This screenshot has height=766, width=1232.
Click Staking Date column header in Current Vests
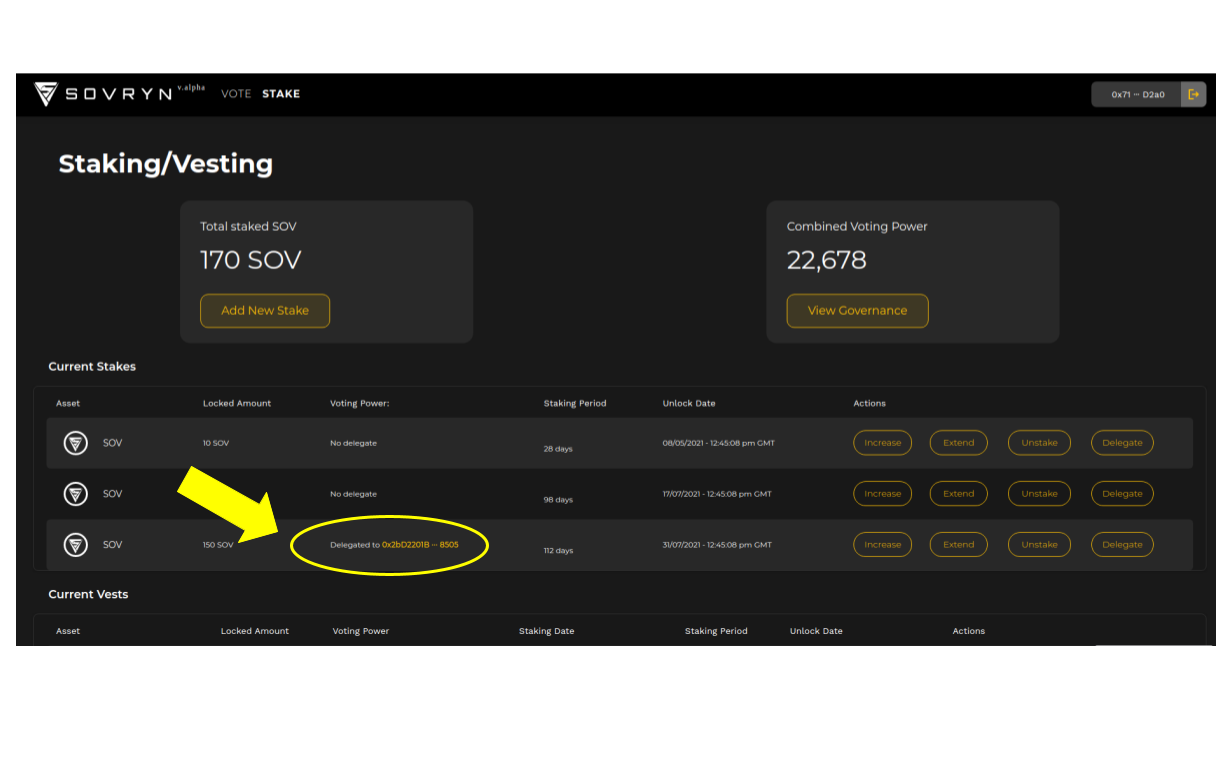546,631
